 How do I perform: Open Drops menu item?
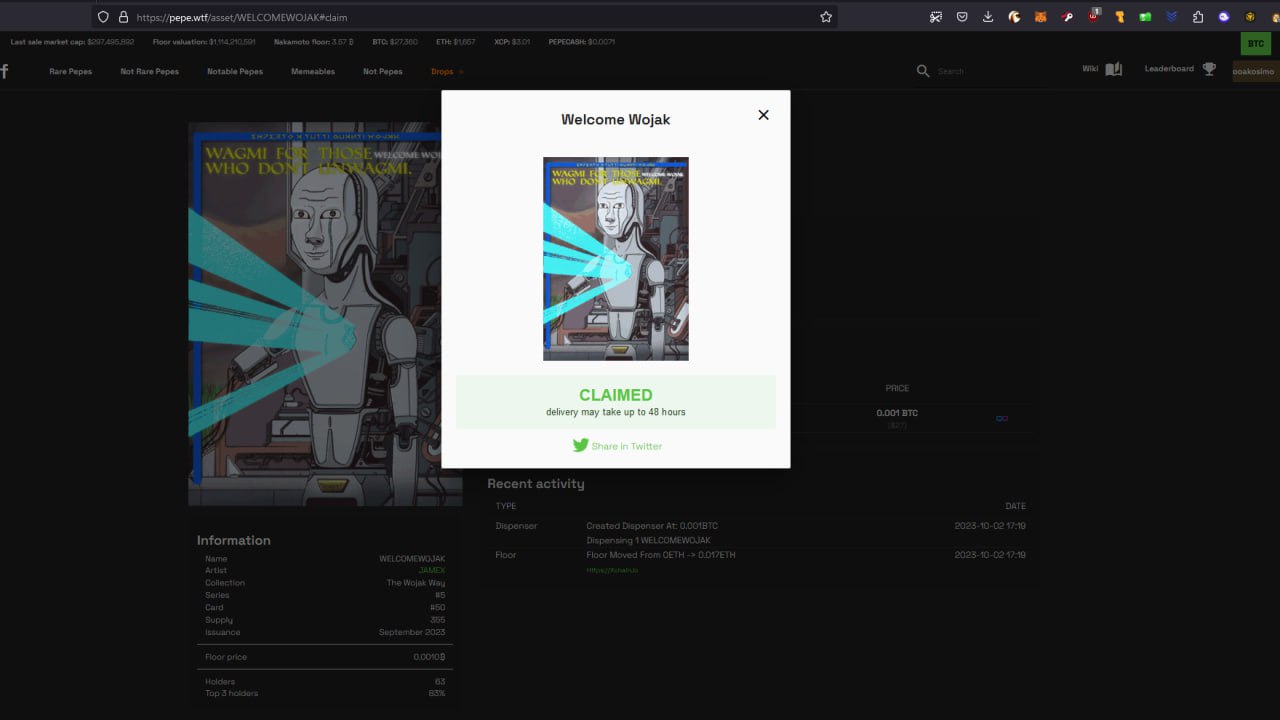[x=442, y=71]
